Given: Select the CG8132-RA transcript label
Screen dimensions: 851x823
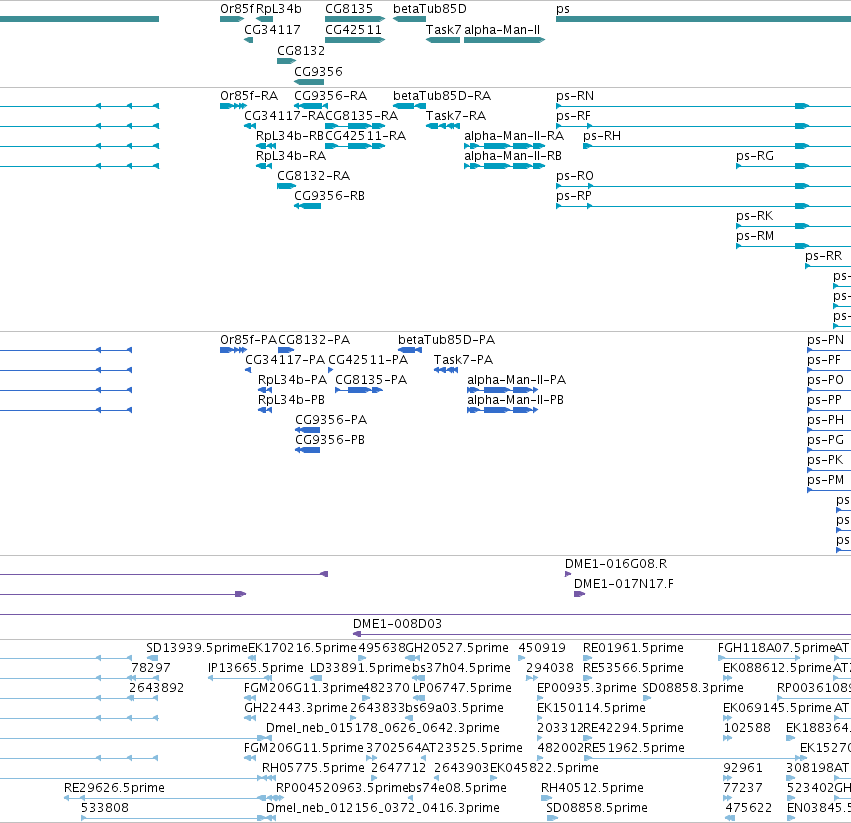Looking at the screenshot, I should (x=313, y=176).
